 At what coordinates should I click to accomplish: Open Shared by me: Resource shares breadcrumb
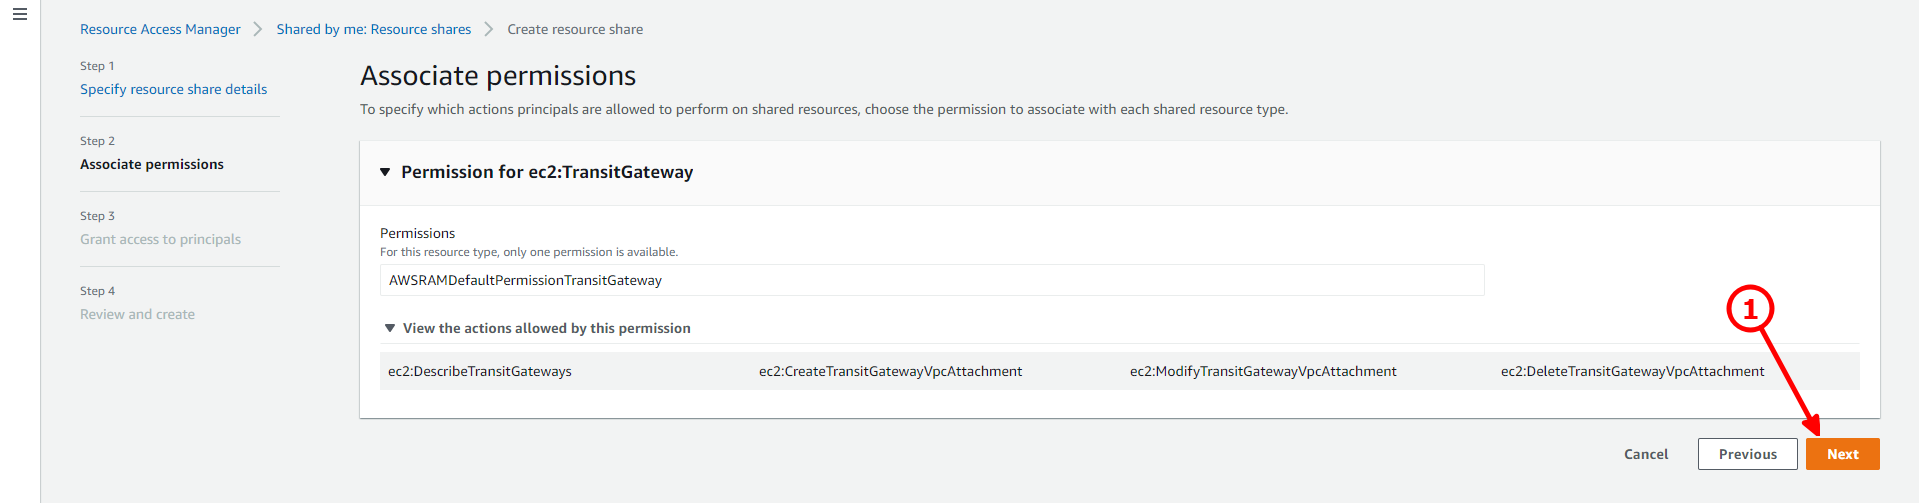[374, 29]
